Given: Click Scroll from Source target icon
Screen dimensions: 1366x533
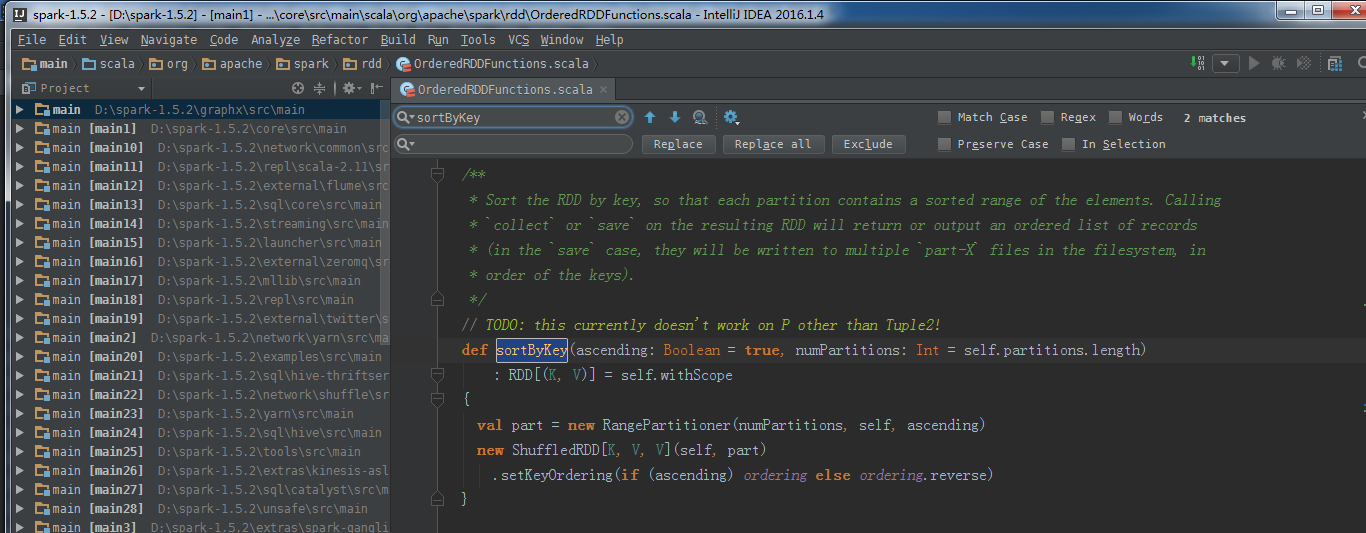Looking at the screenshot, I should point(297,88).
